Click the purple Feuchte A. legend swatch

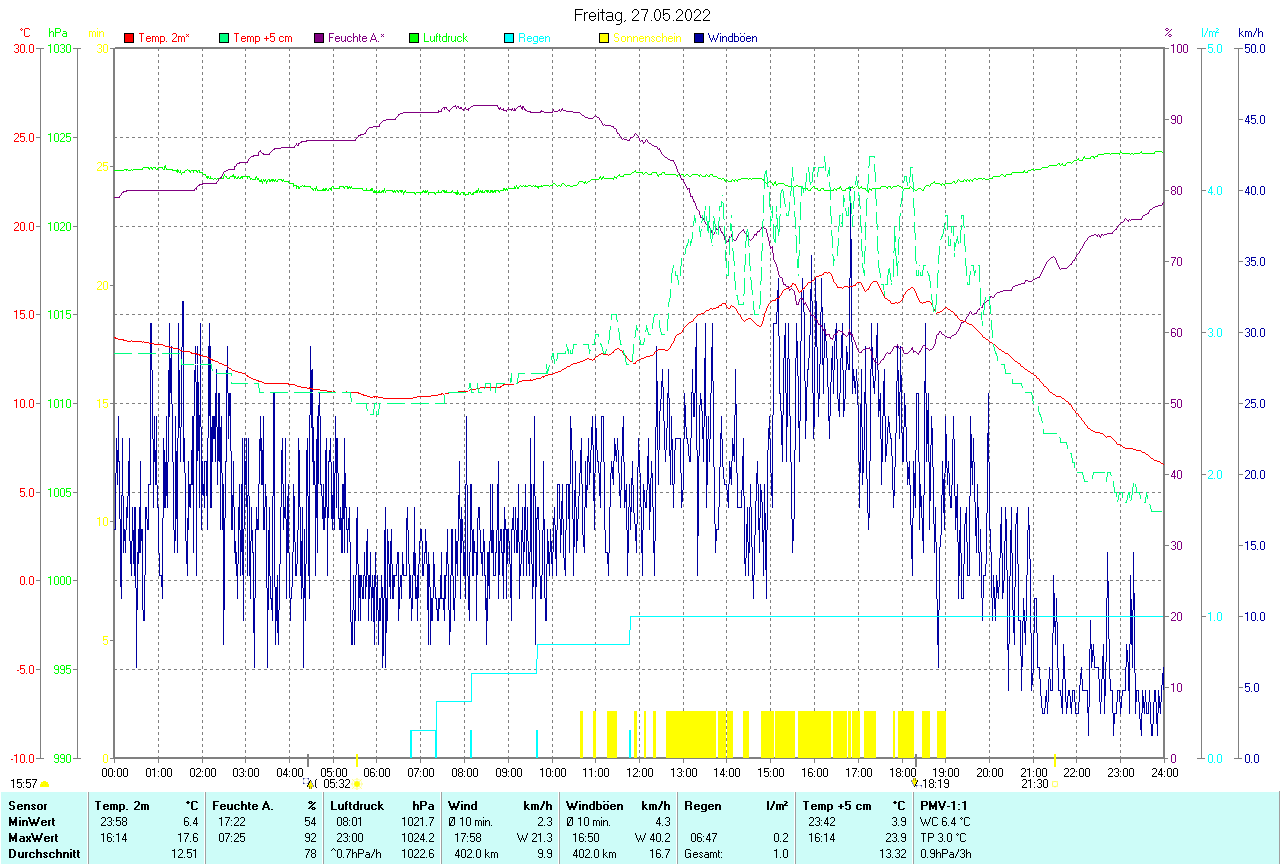[319, 38]
